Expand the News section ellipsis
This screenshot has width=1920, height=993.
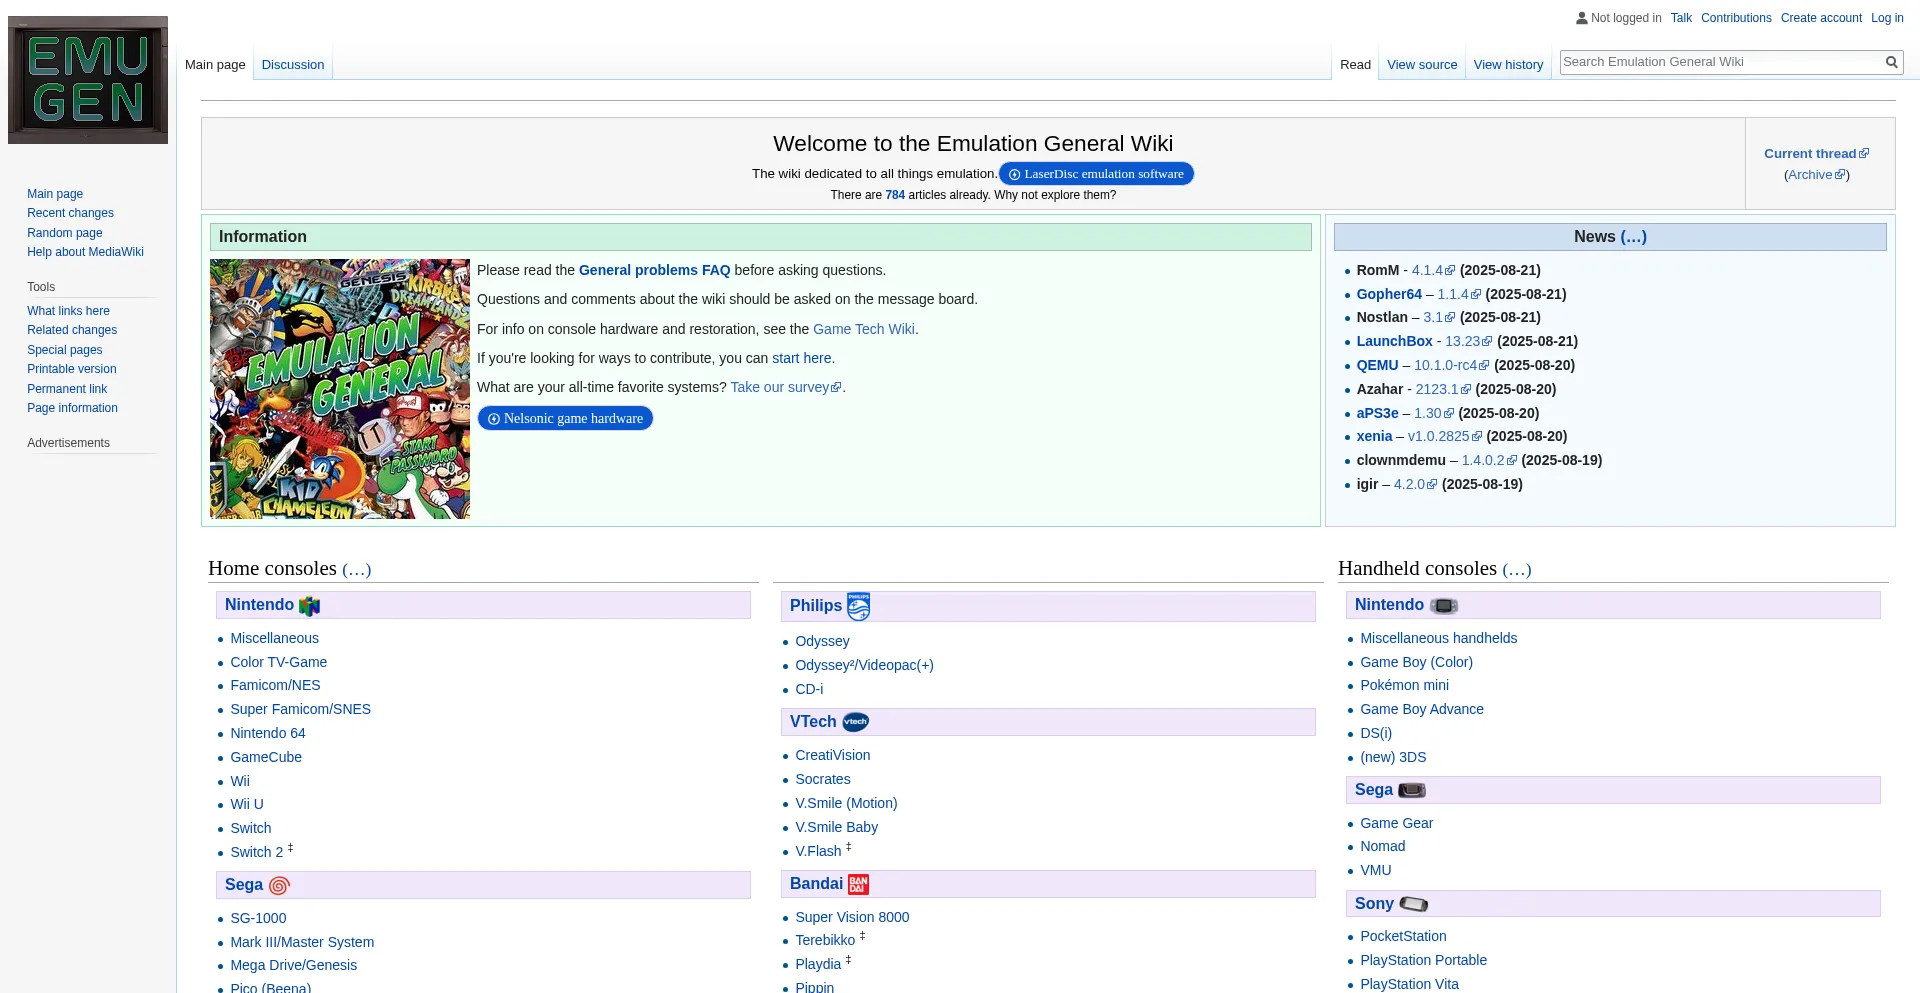click(x=1633, y=237)
